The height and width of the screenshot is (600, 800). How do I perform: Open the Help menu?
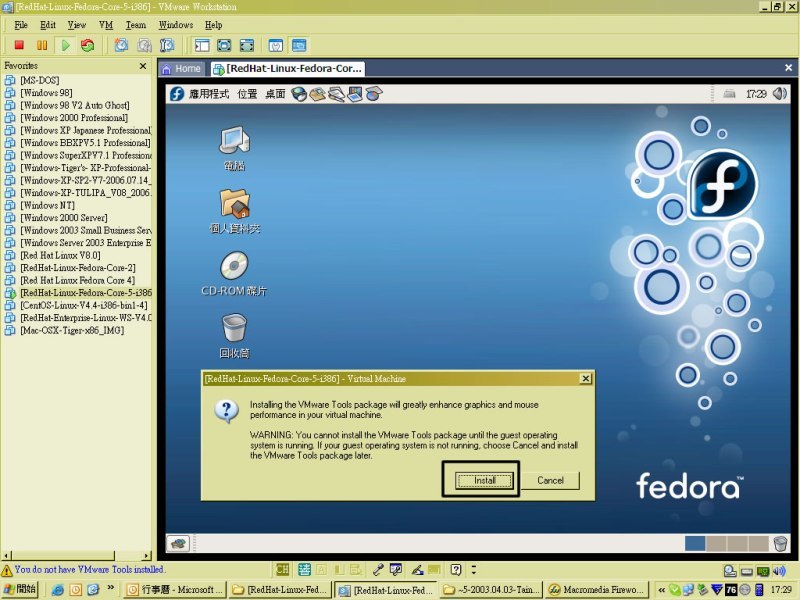213,25
